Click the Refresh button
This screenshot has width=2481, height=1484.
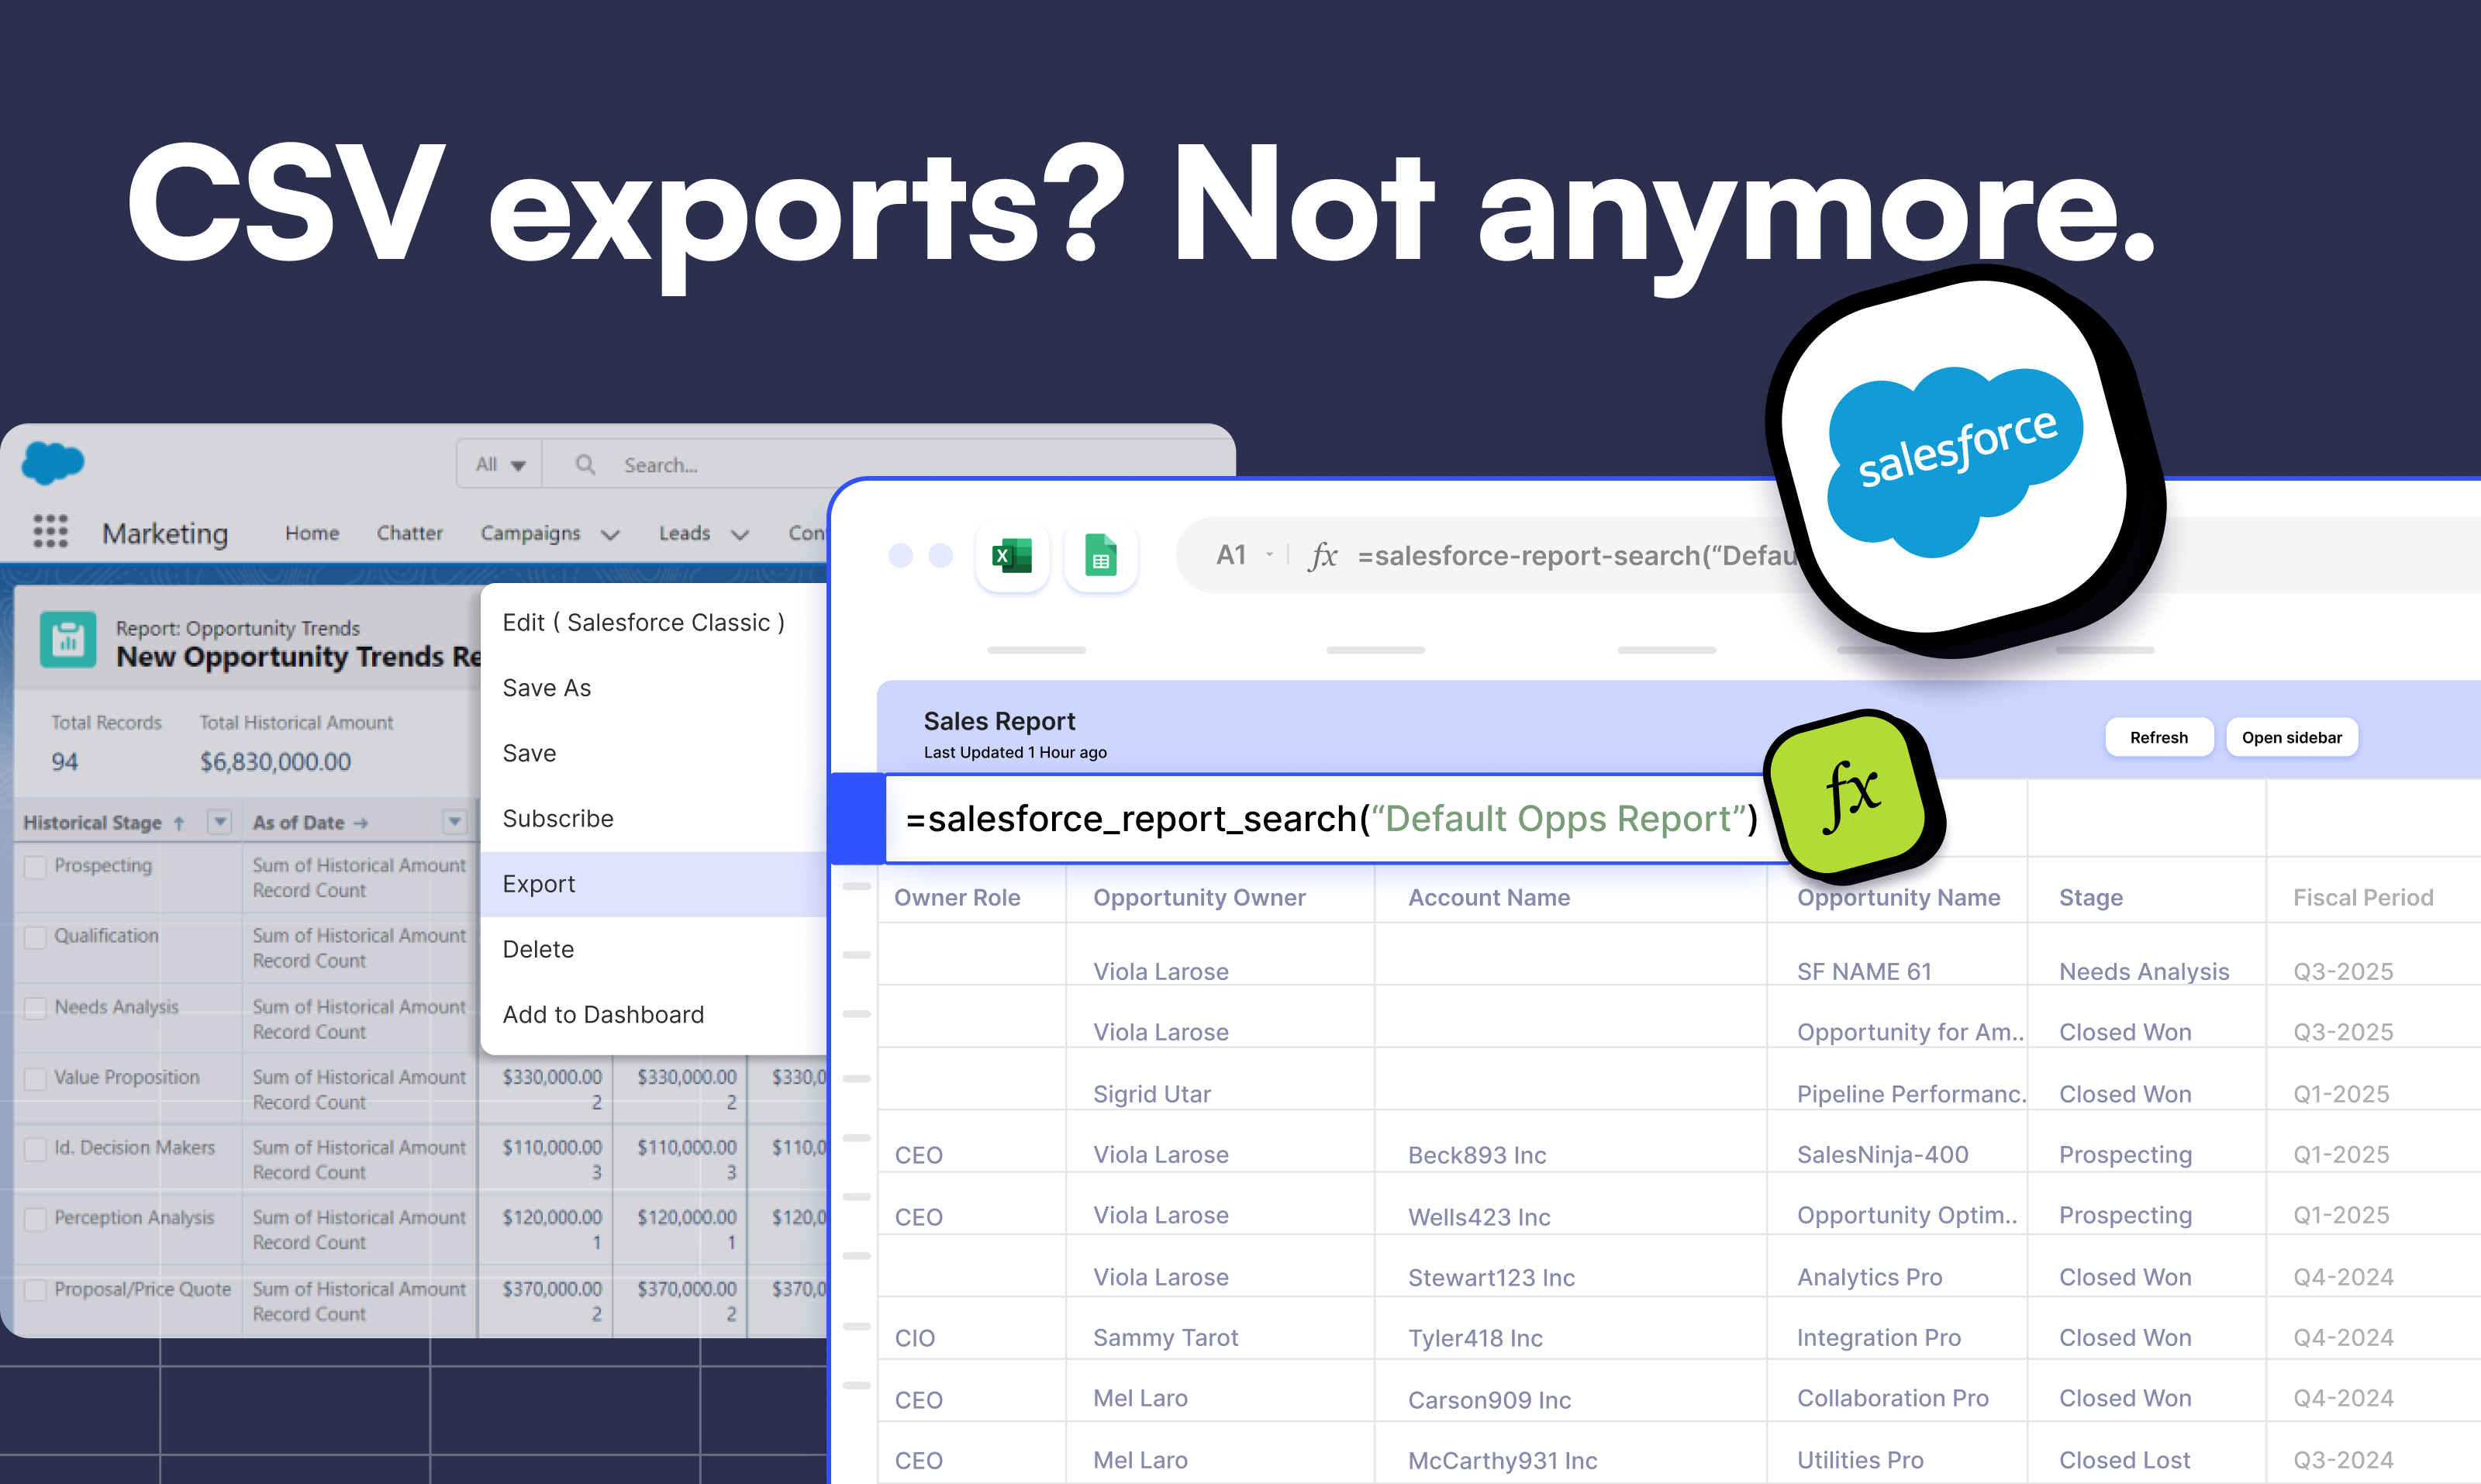(2158, 737)
